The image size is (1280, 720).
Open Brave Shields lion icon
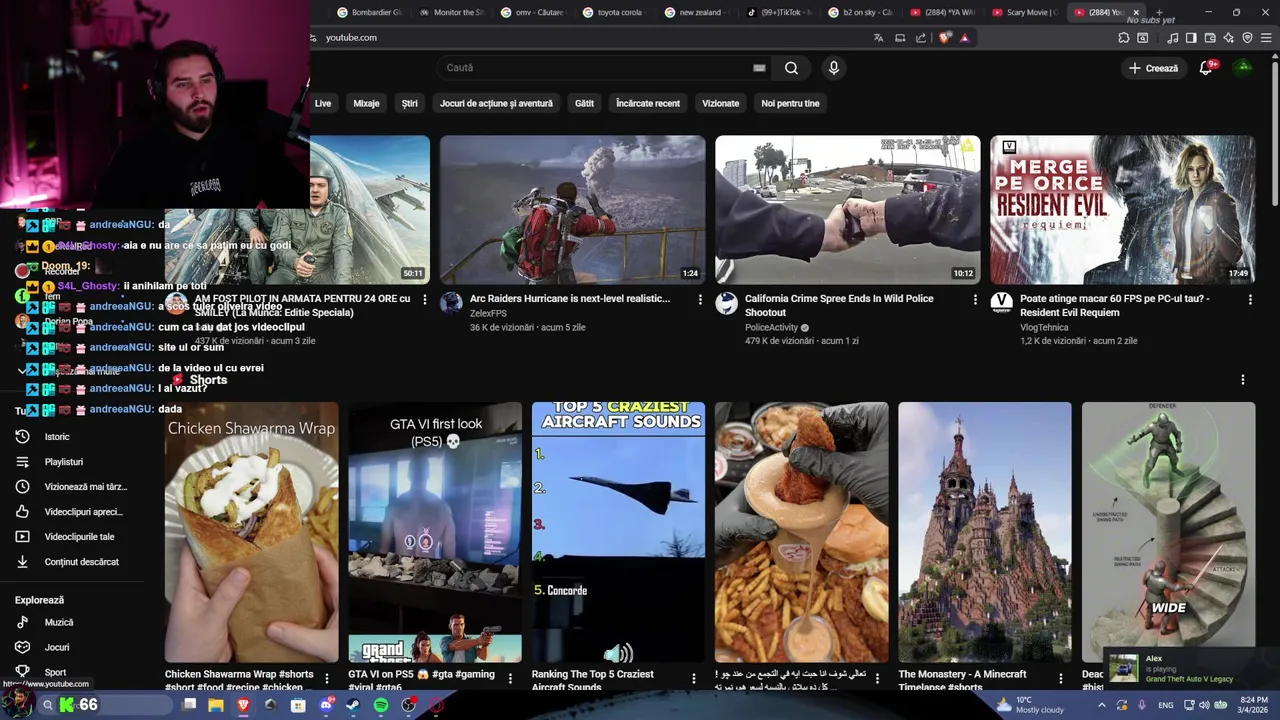[x=945, y=38]
